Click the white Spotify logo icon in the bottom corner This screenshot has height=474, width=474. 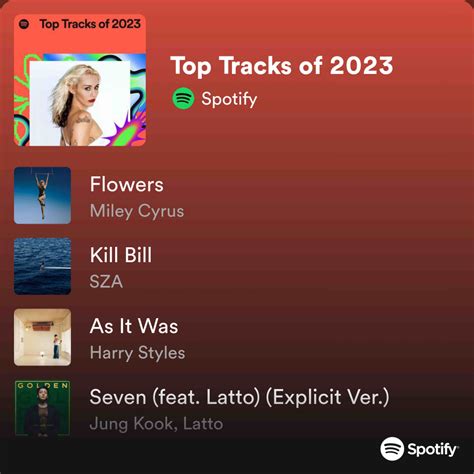(x=392, y=449)
